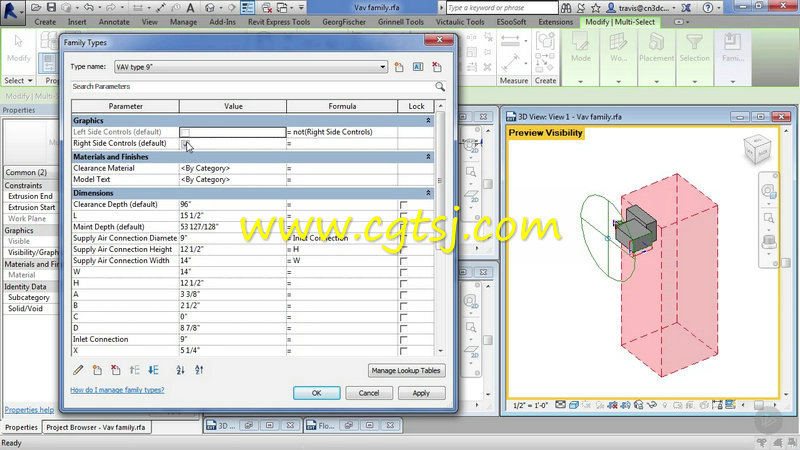Open the Type name dropdown list
This screenshot has height=450, width=800.
point(382,67)
